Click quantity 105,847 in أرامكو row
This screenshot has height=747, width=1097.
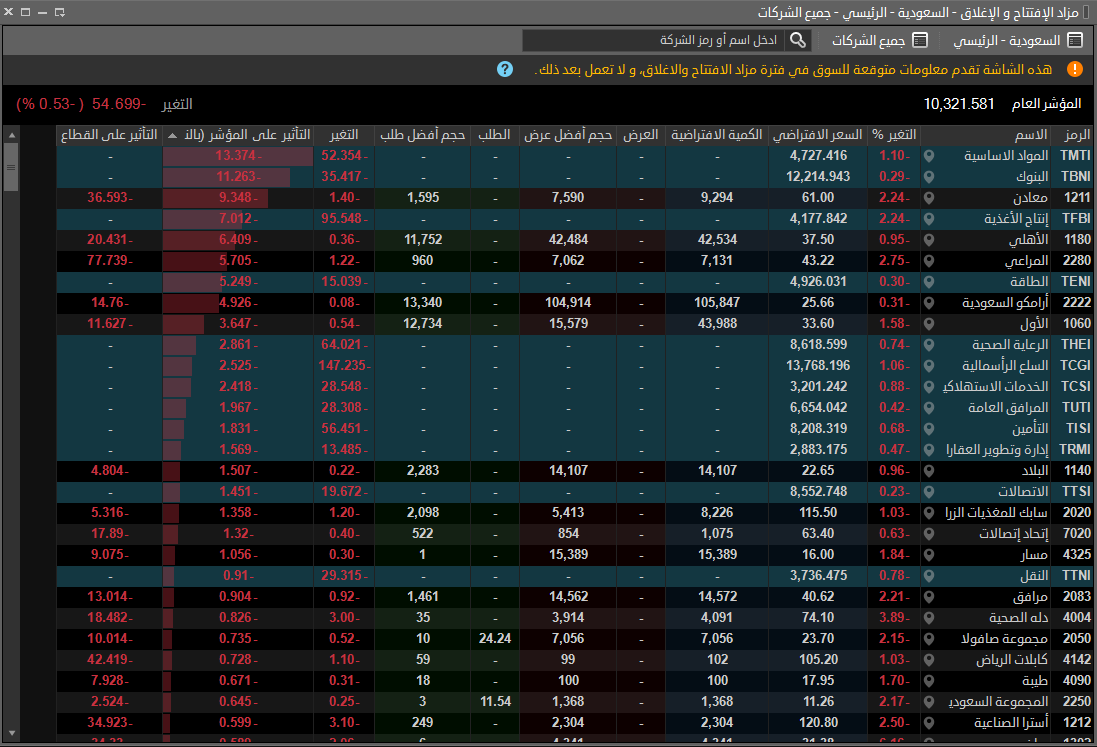(x=716, y=303)
